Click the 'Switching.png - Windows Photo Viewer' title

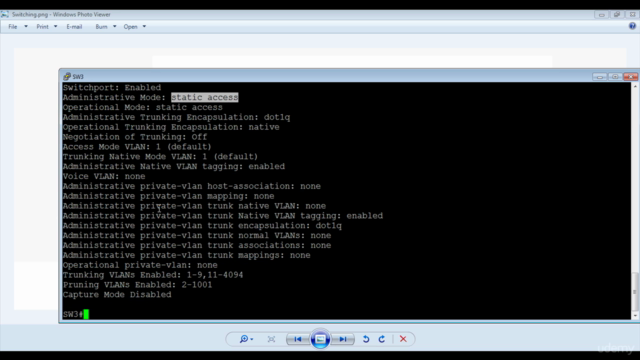[61, 14]
